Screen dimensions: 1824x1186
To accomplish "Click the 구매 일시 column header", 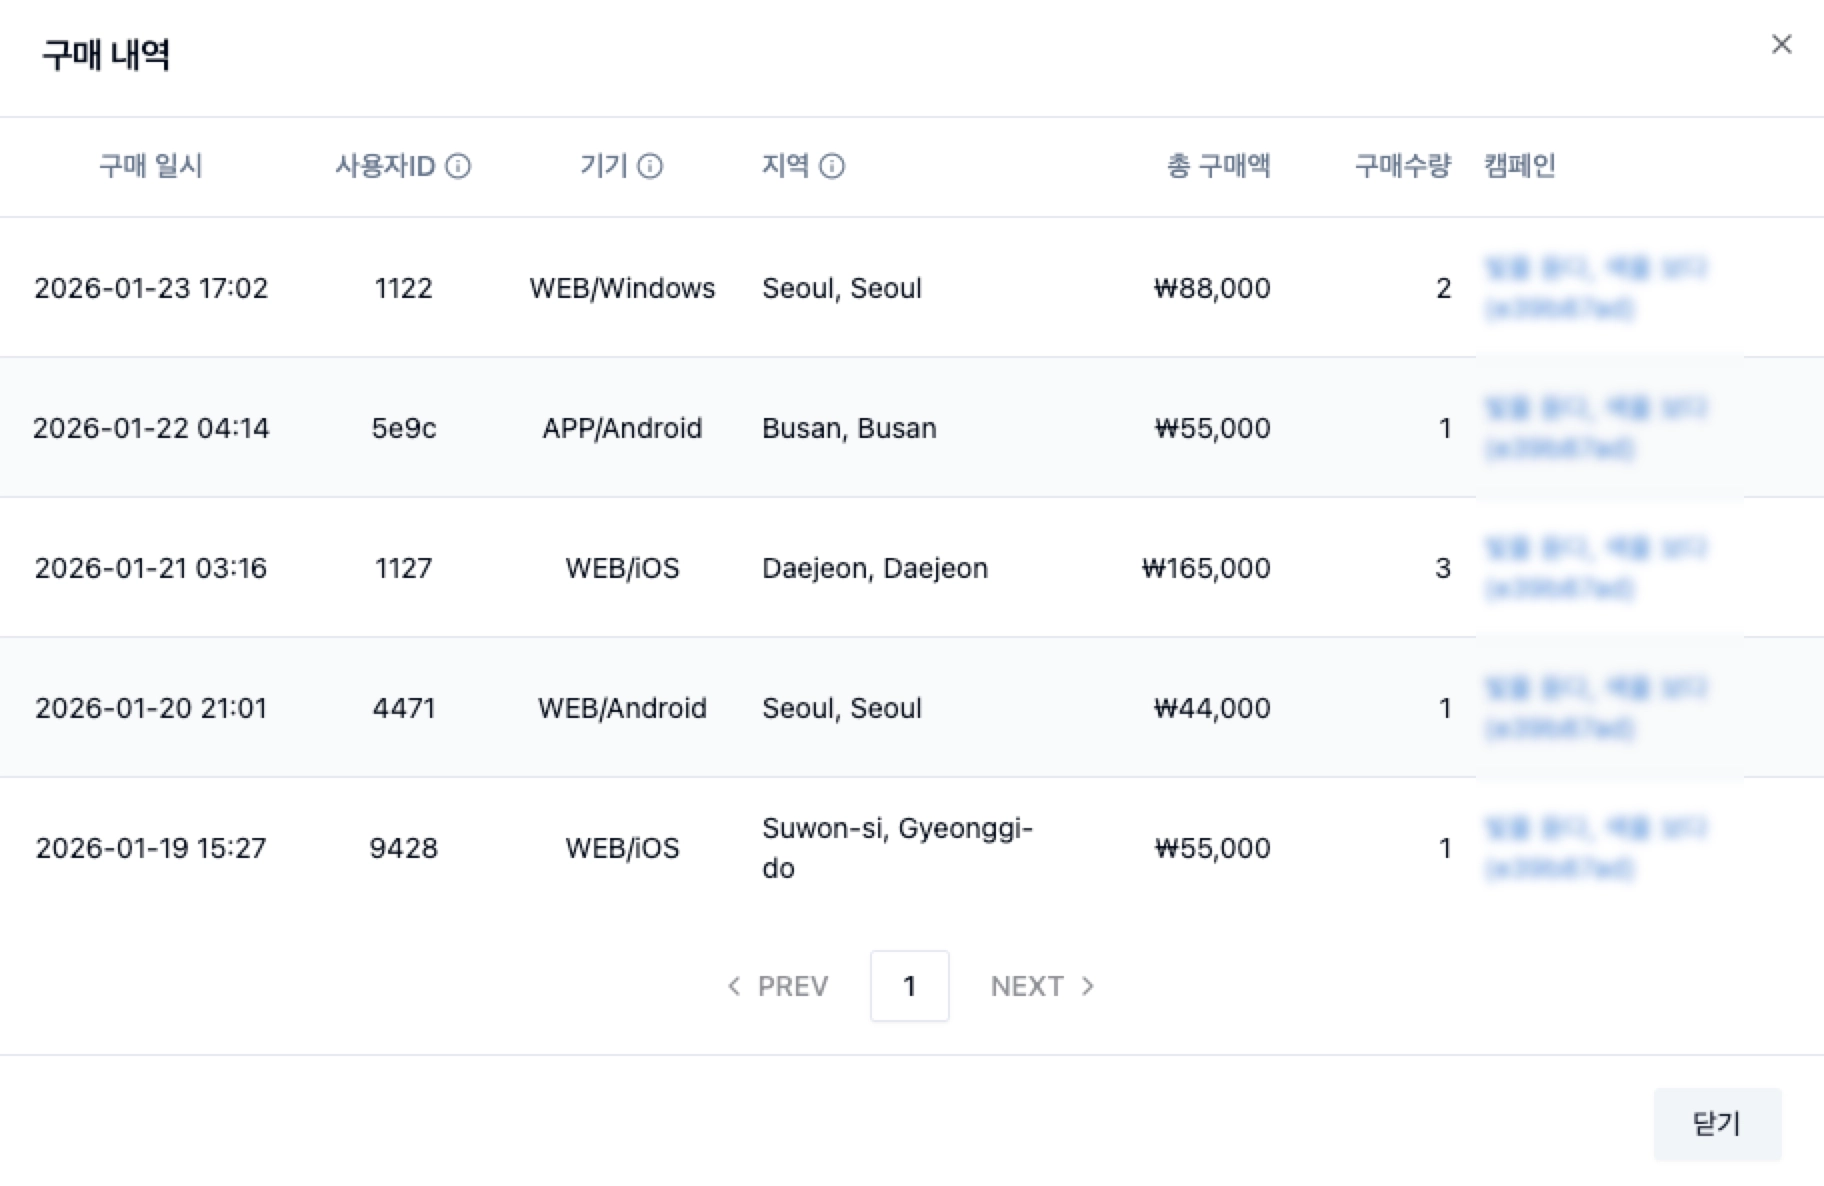I will pyautogui.click(x=151, y=166).
